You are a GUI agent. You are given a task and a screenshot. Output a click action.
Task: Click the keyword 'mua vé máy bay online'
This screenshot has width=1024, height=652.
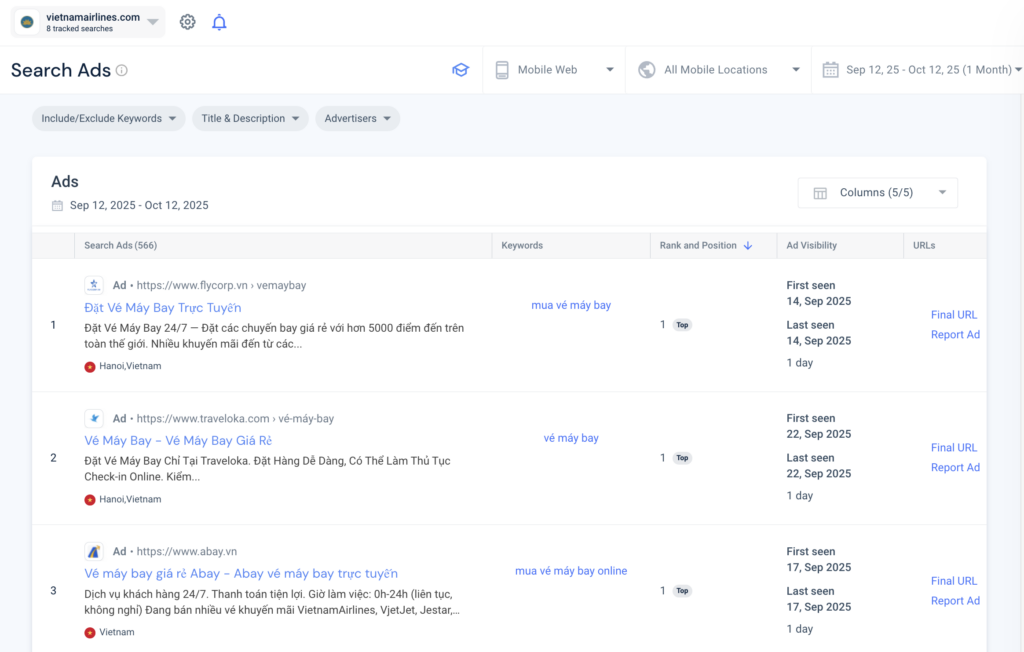tap(571, 571)
